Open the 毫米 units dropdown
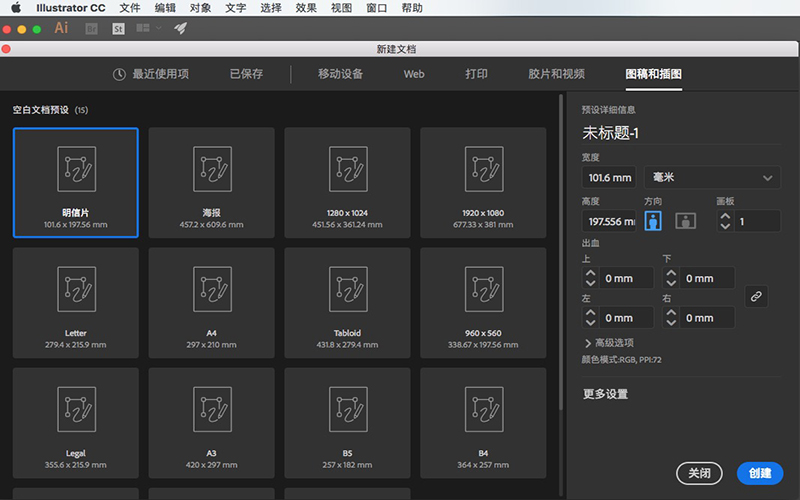Viewport: 800px width, 500px height. point(712,178)
